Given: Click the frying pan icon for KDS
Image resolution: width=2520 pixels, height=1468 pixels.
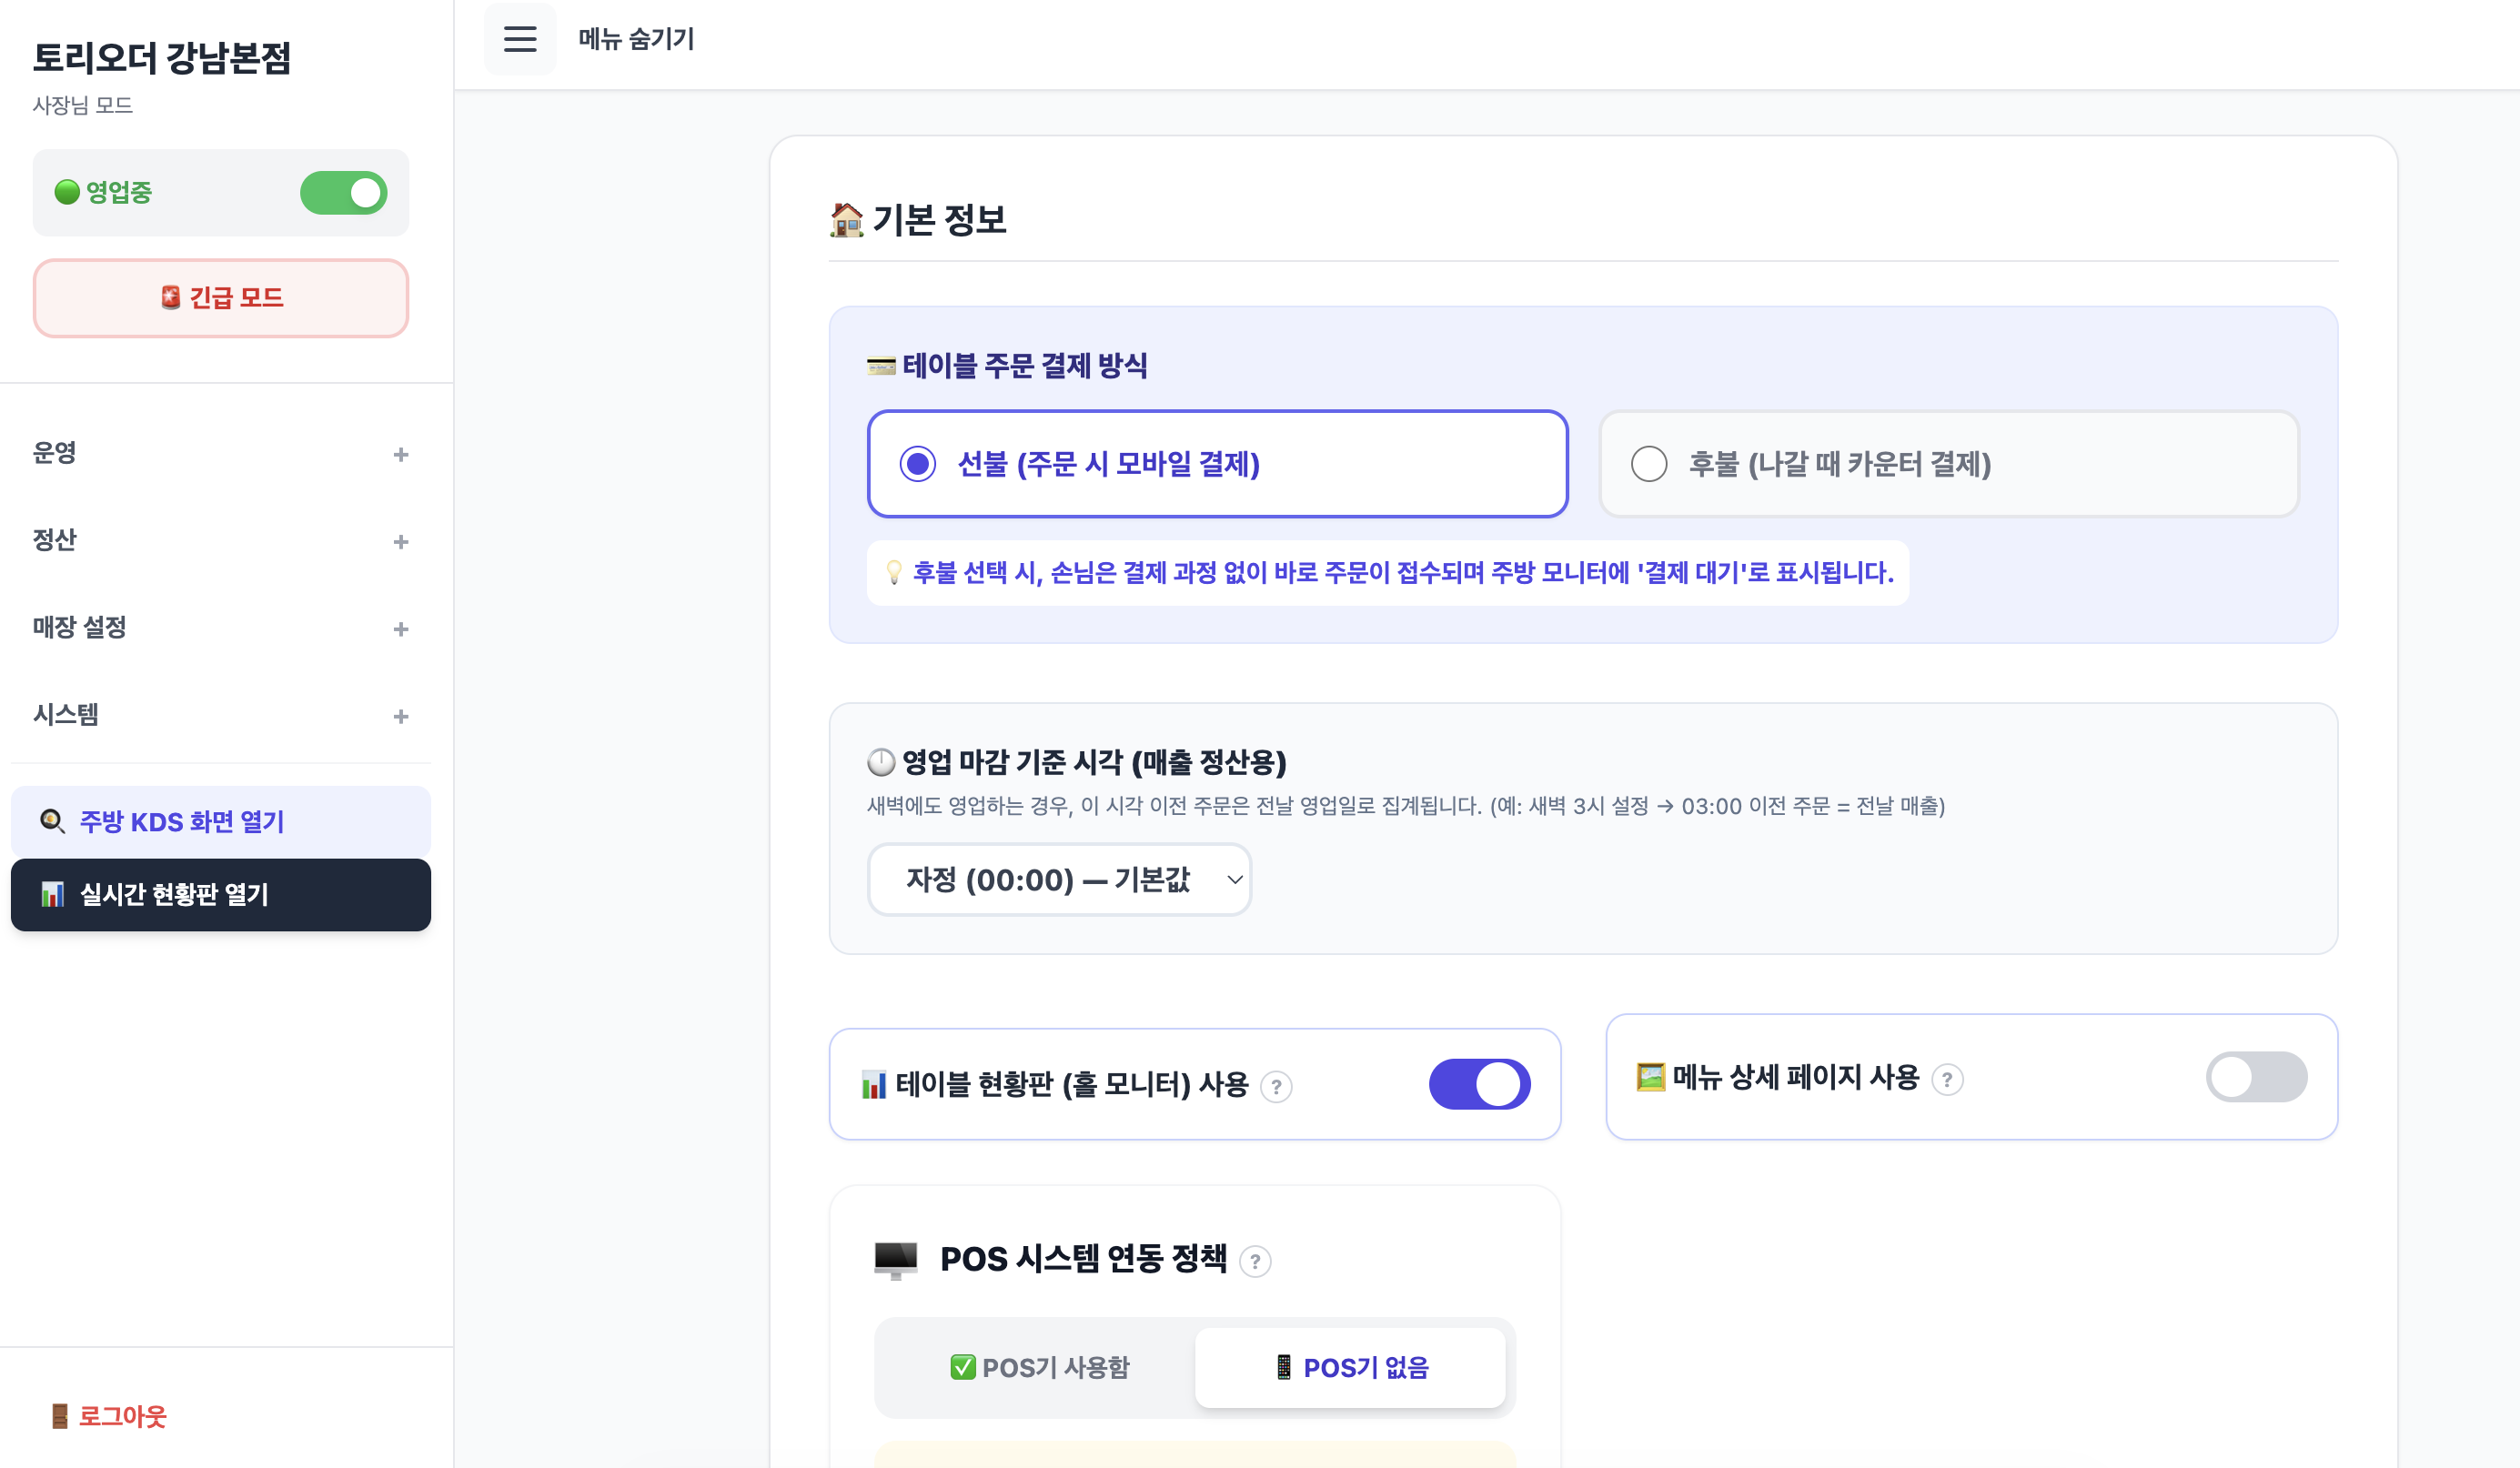Looking at the screenshot, I should [52, 821].
